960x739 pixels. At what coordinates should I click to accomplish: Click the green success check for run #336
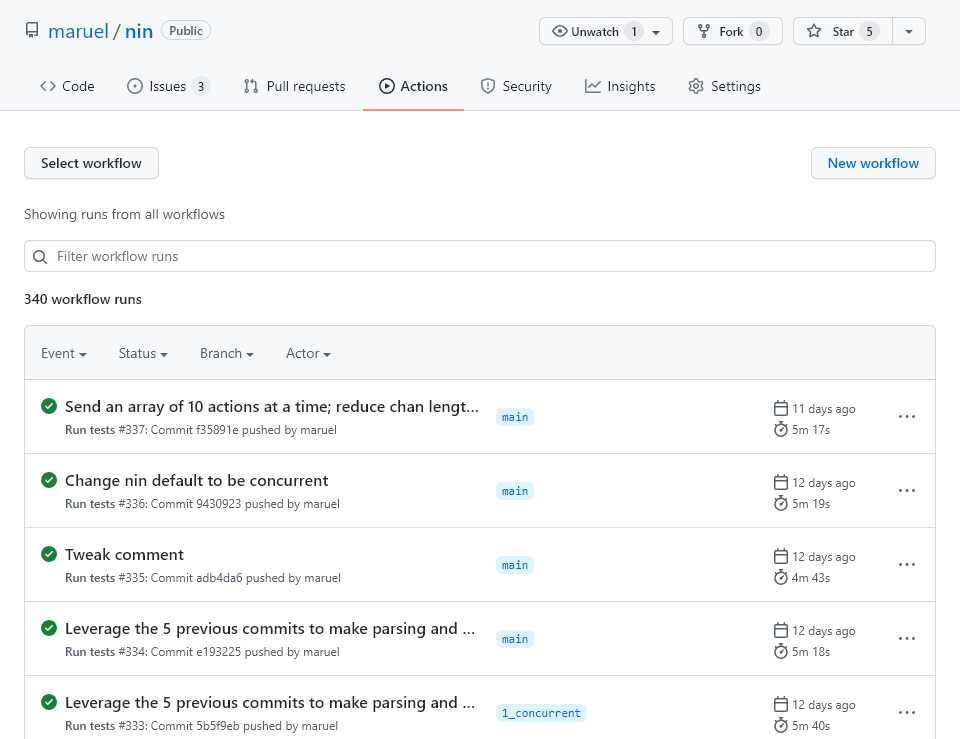click(x=49, y=480)
